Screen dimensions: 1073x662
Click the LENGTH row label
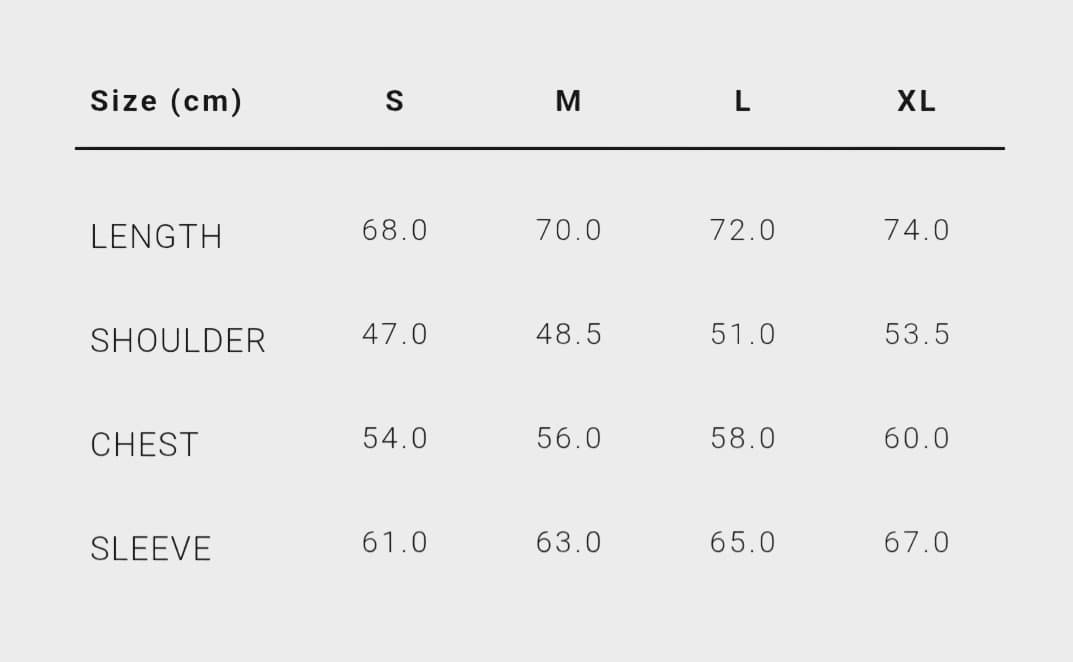(x=156, y=237)
